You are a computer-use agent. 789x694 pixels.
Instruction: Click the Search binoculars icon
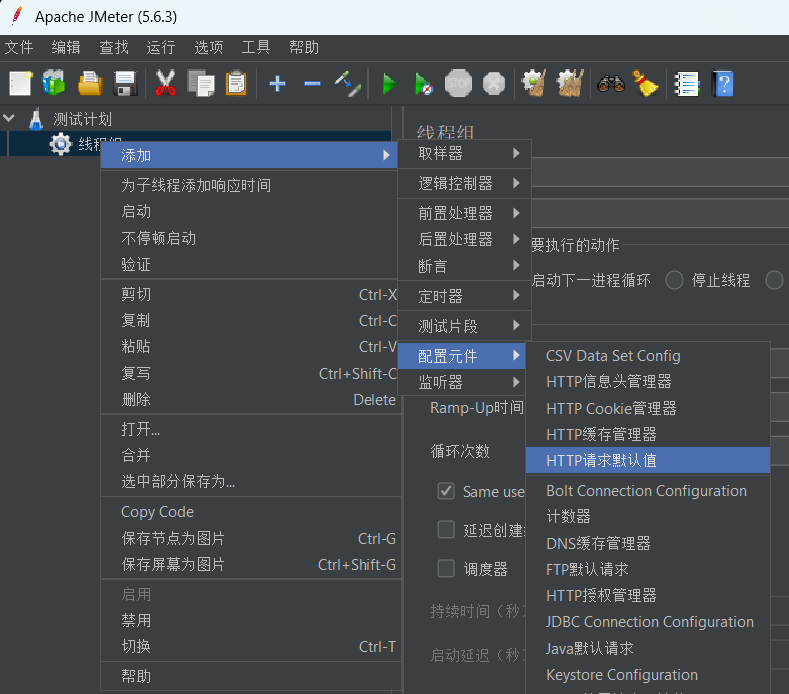click(x=611, y=84)
